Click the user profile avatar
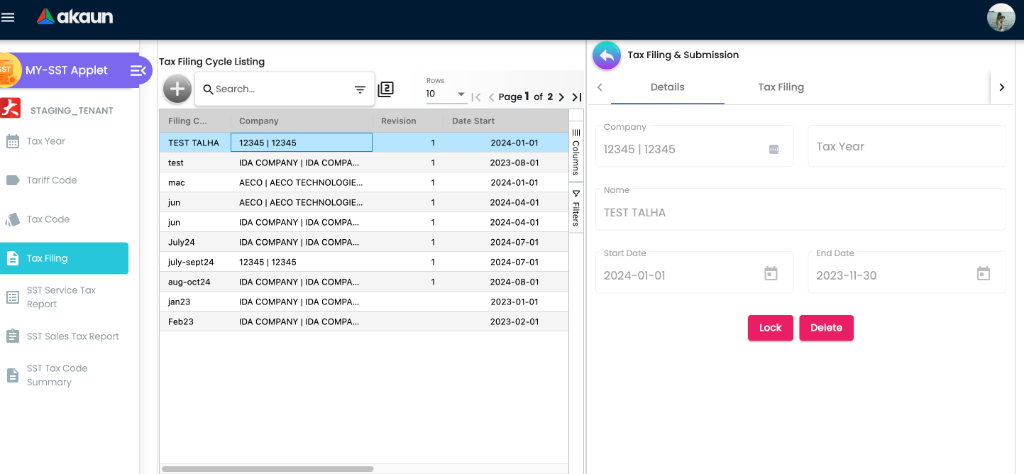The image size is (1024, 474). pos(1000,17)
